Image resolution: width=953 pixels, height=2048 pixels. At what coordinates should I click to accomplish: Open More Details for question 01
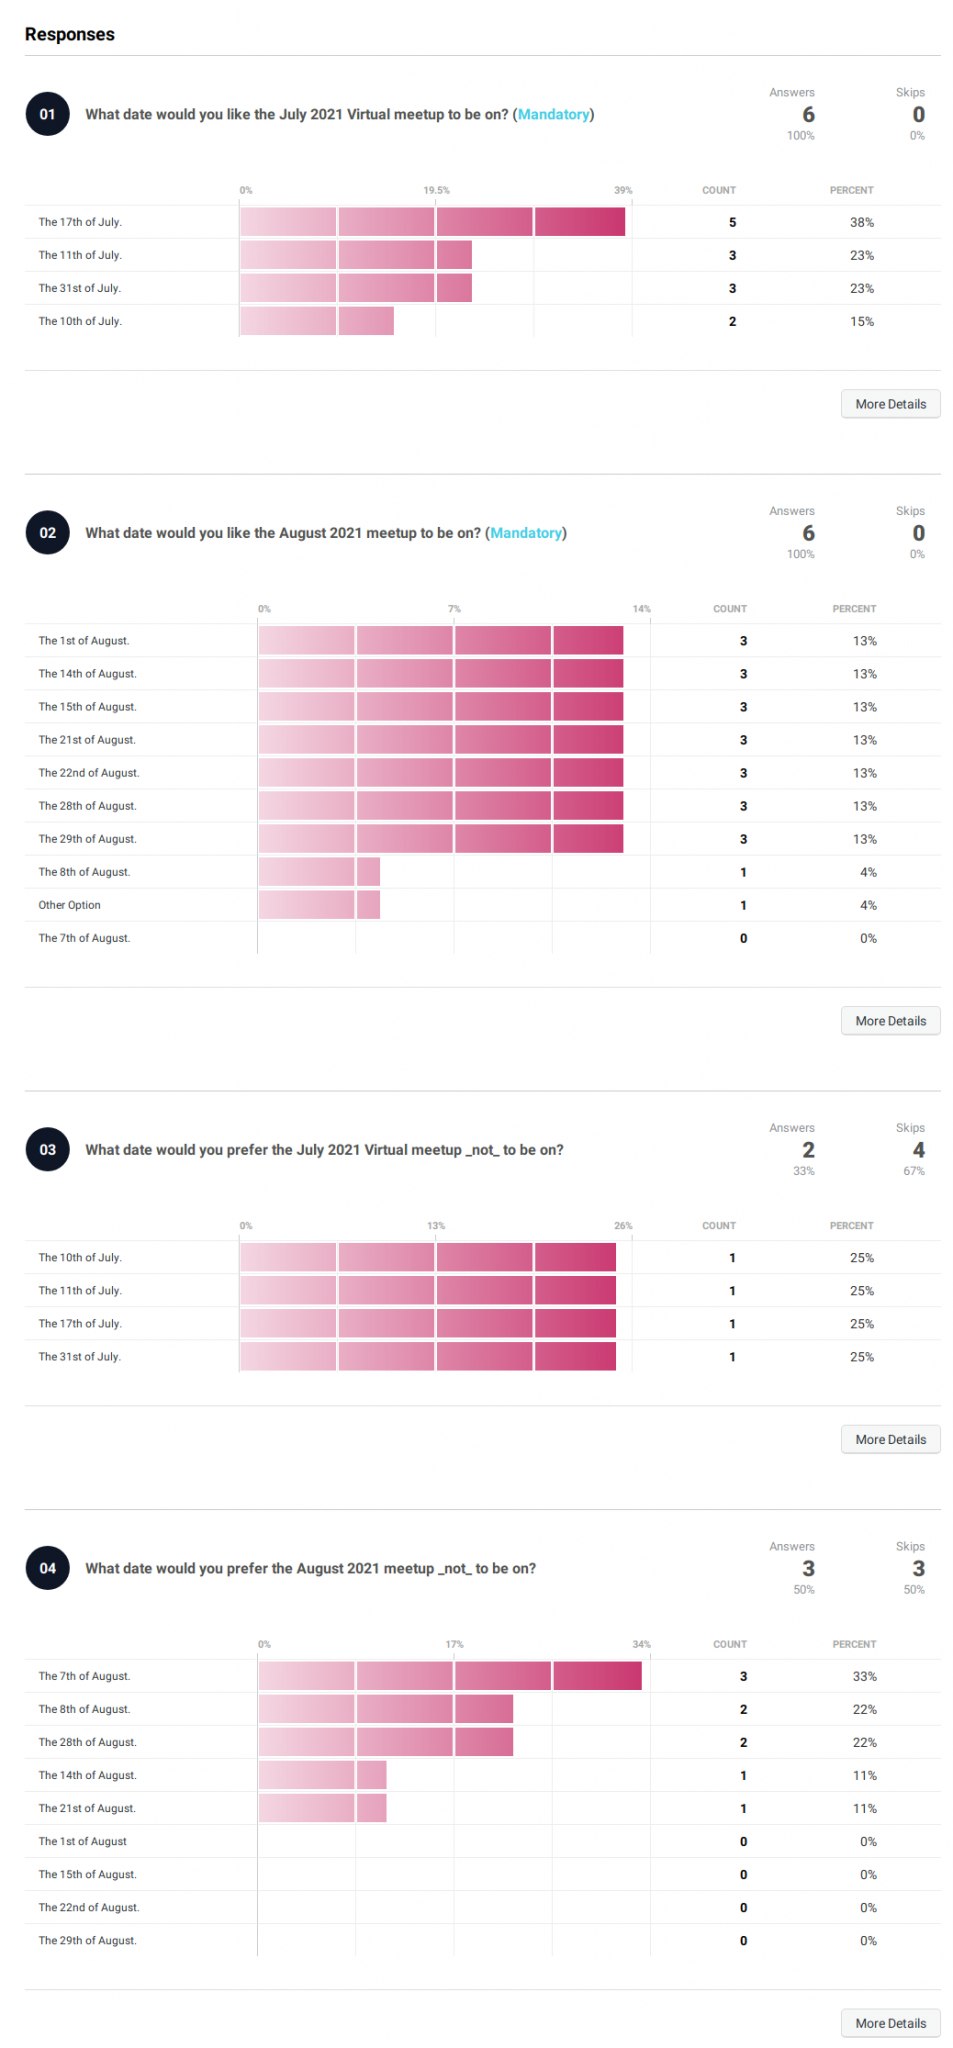click(890, 404)
